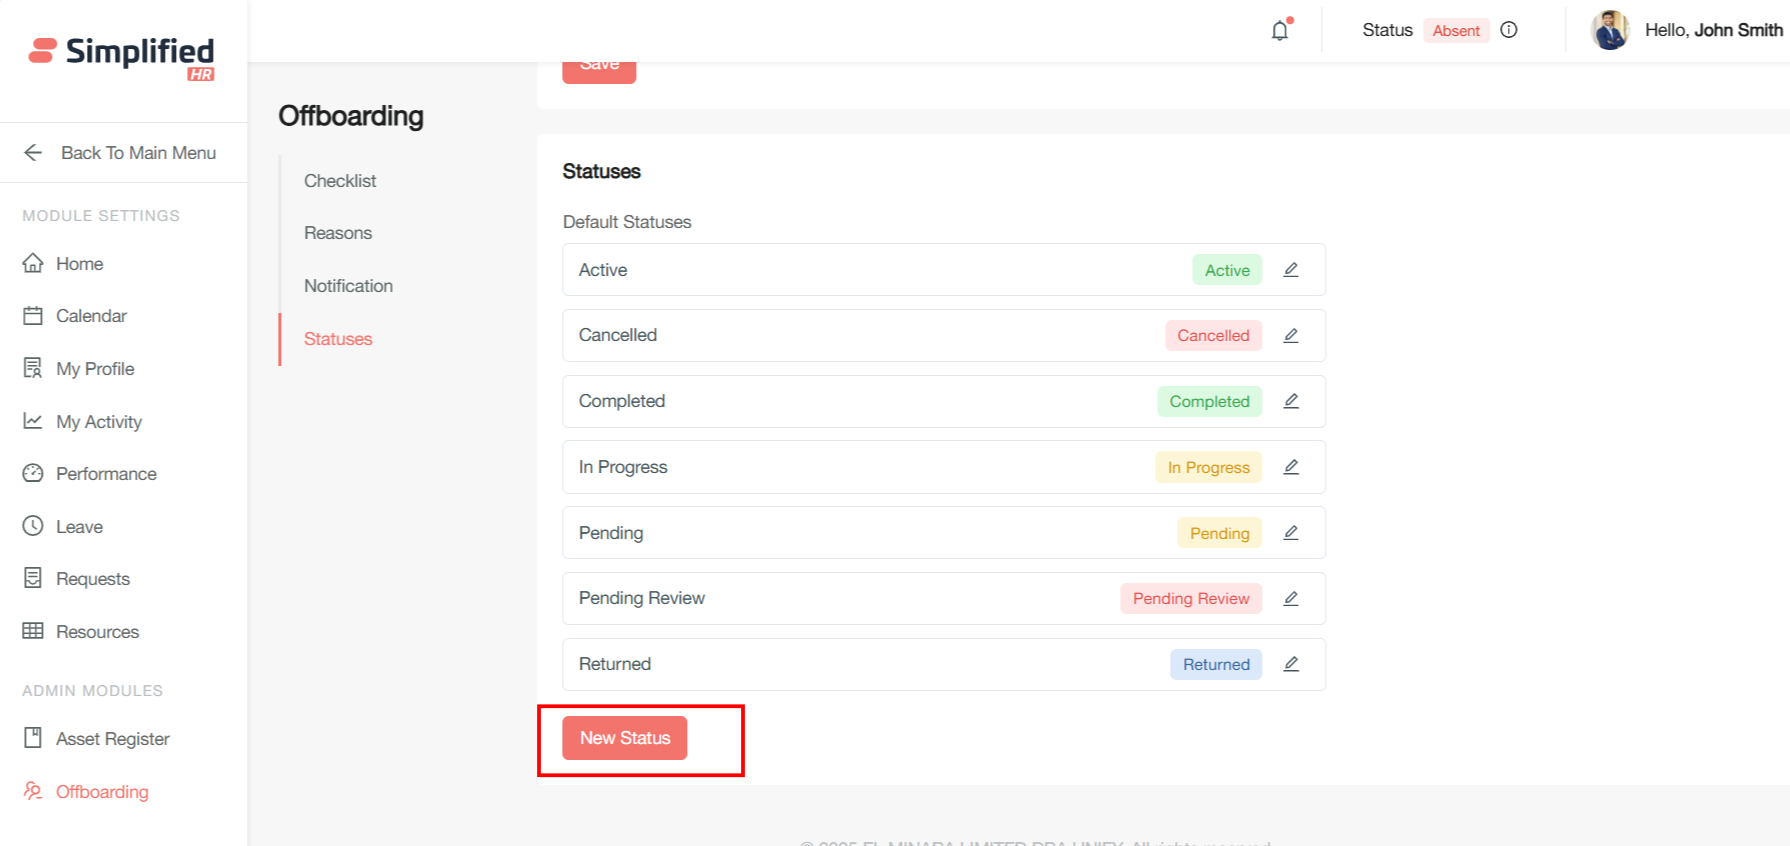The height and width of the screenshot is (846, 1790).
Task: Click the New Status button
Action: pos(624,738)
